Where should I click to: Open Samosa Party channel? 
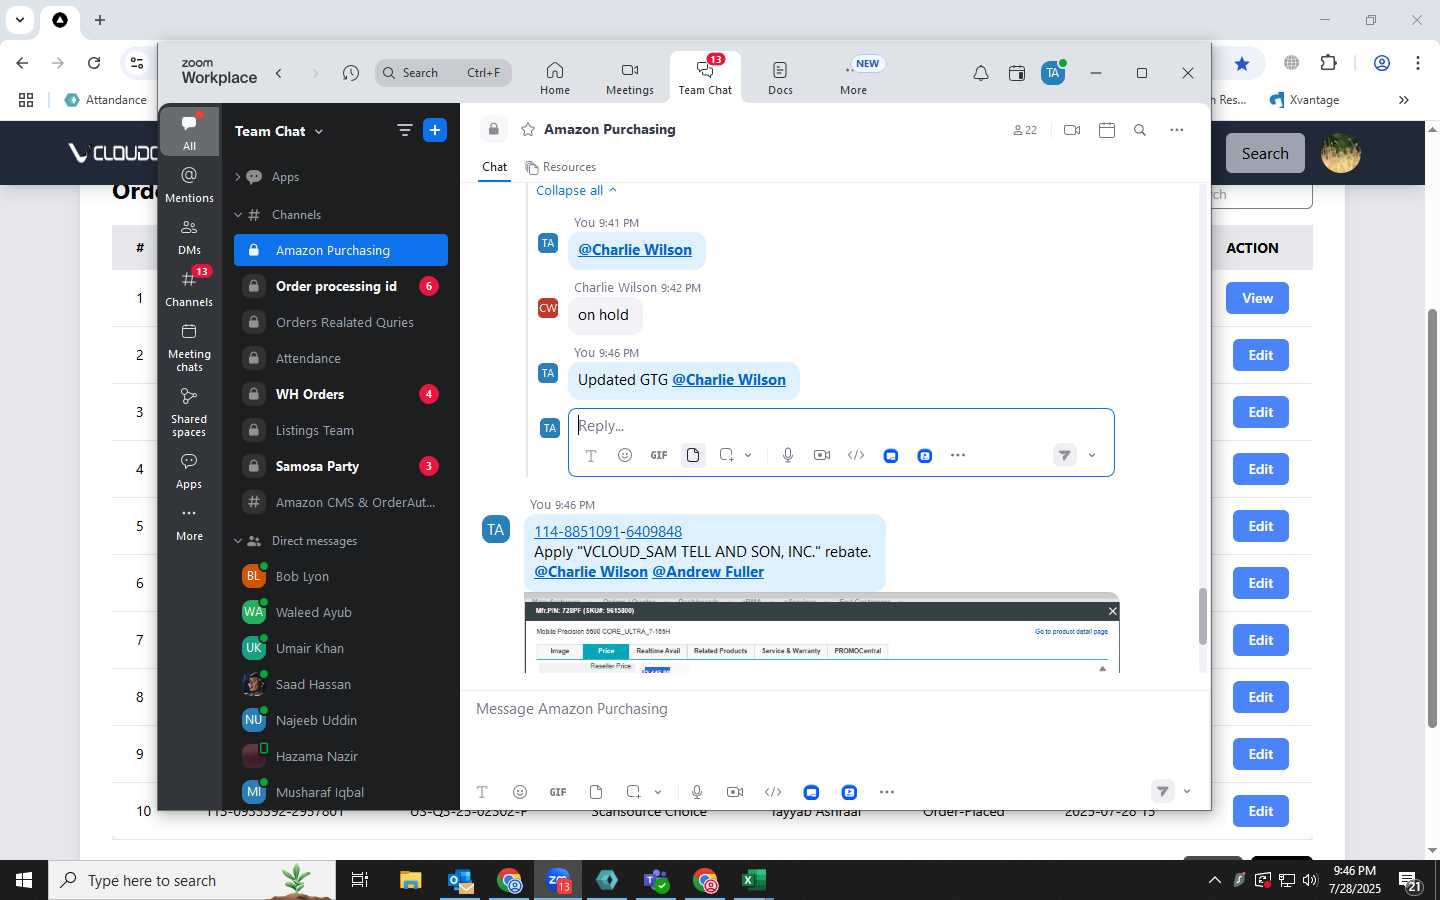pos(341,466)
